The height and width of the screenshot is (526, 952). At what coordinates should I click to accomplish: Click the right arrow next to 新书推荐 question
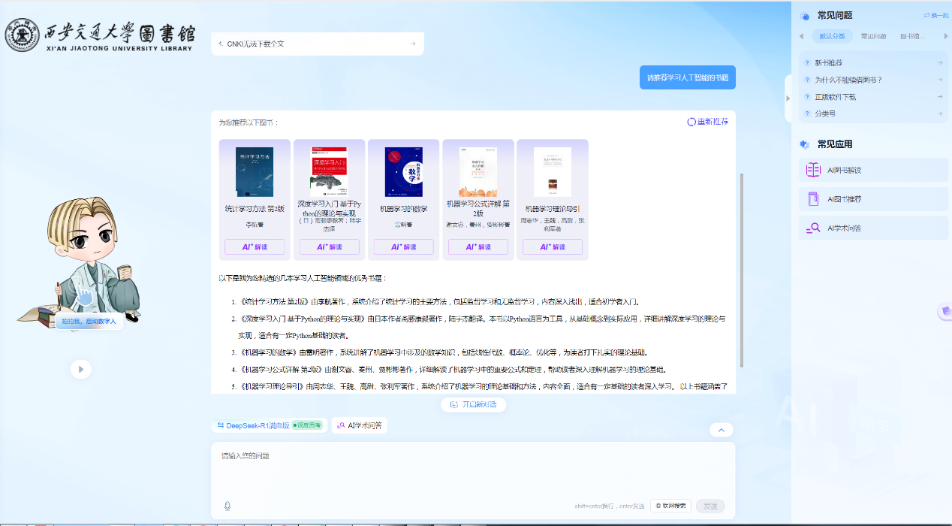940,62
